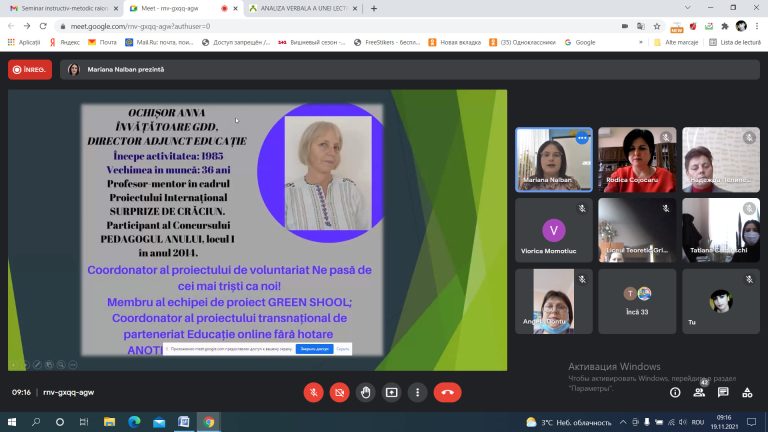768x432 pixels.
Task: Open the meeting chat panel
Action: pos(723,392)
